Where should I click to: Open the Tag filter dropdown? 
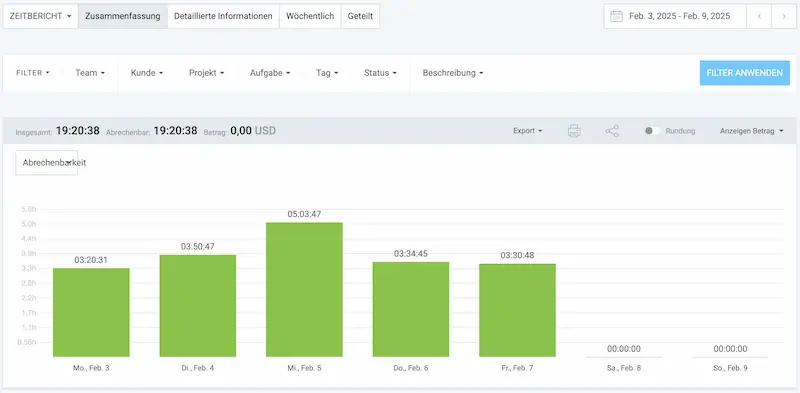click(327, 73)
